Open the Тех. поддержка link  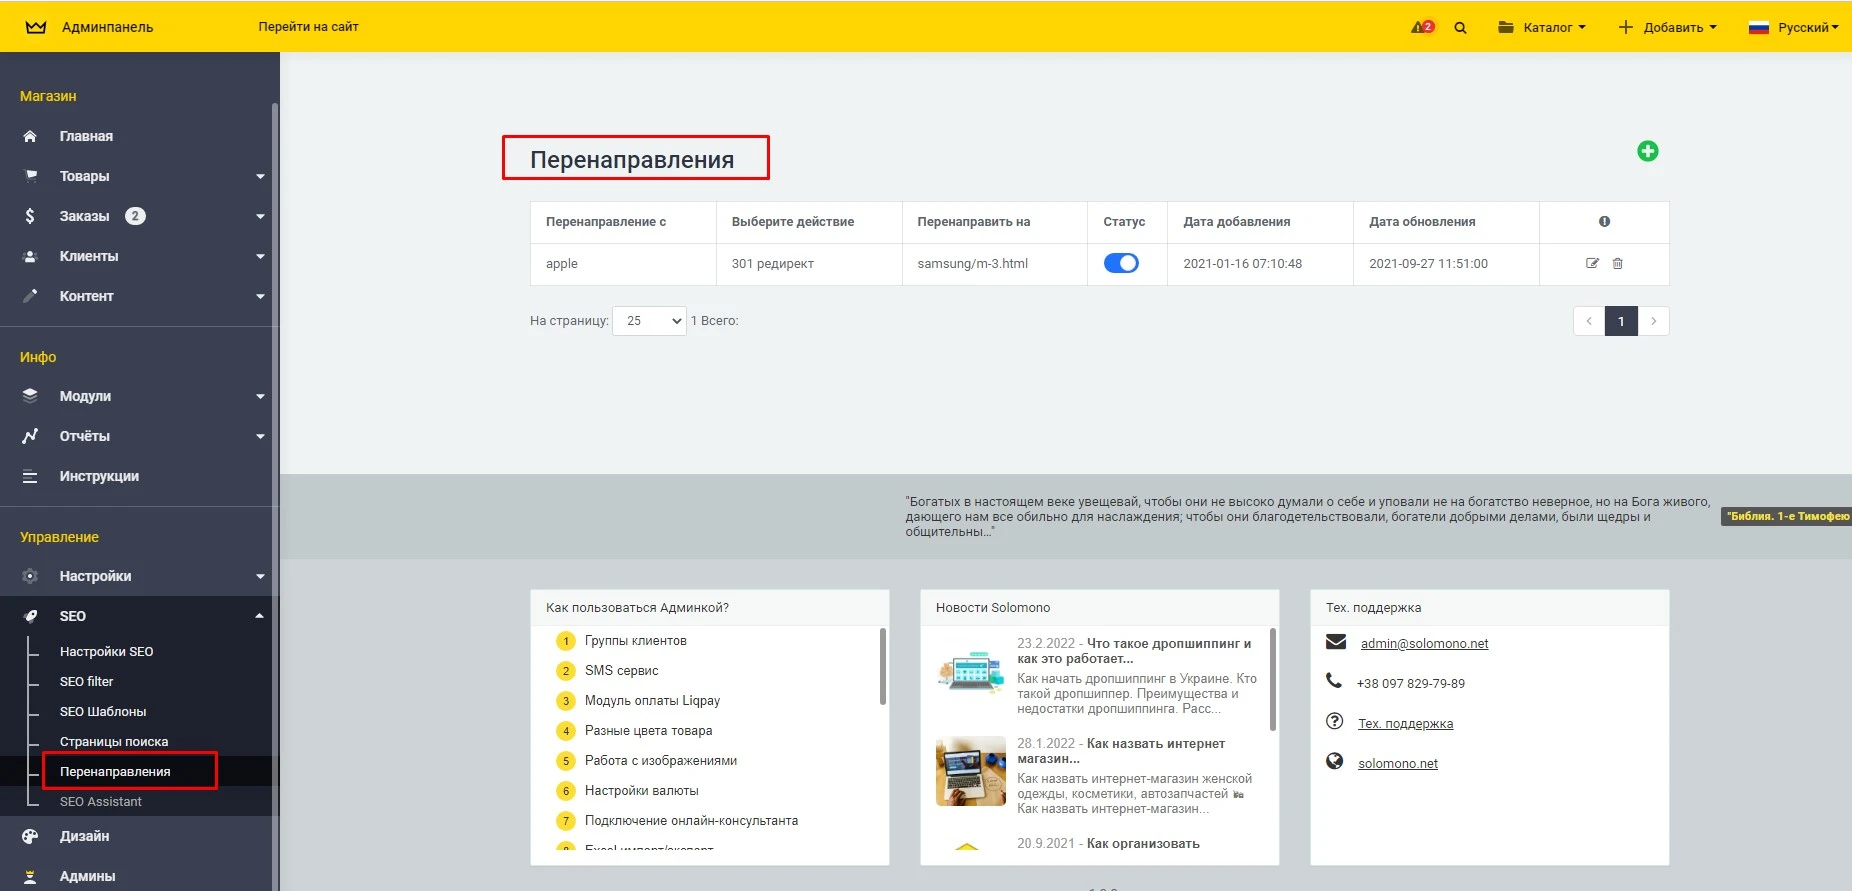(x=1405, y=723)
